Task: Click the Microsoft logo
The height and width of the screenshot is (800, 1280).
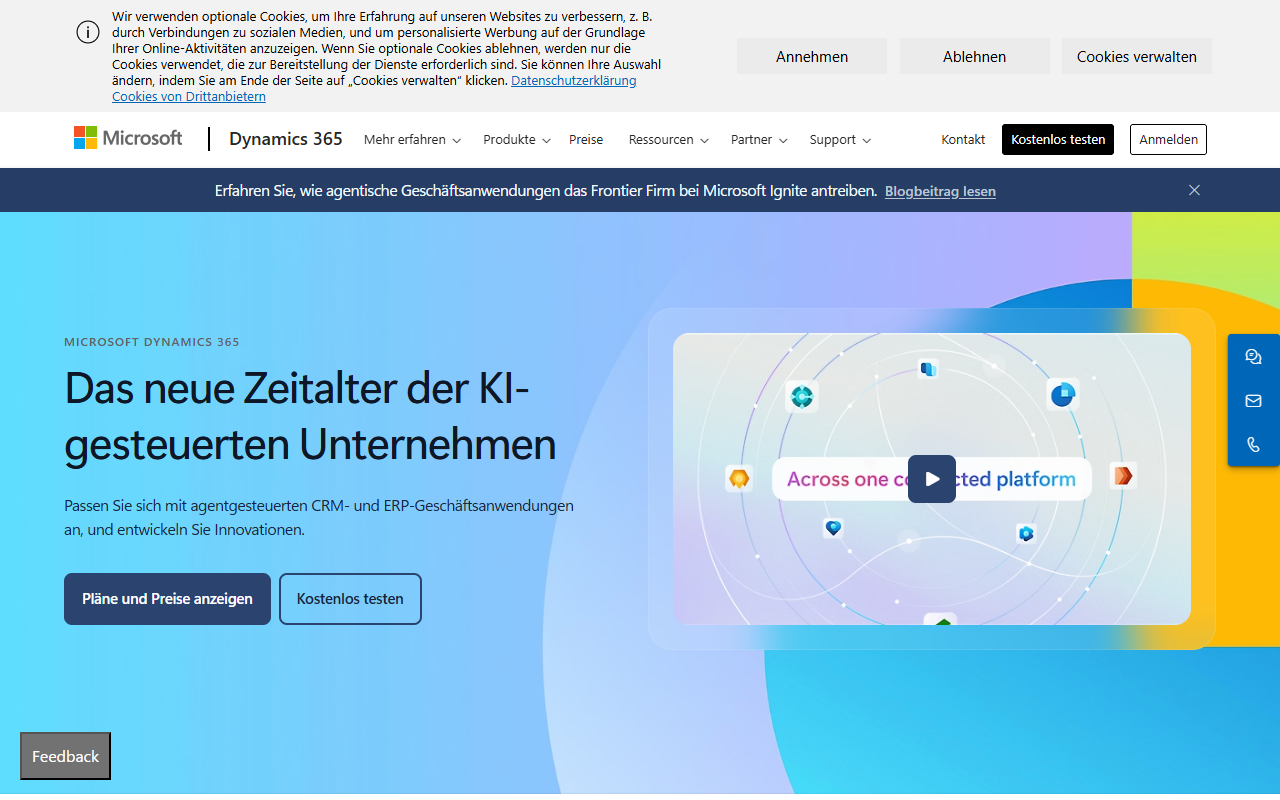Action: pos(128,139)
